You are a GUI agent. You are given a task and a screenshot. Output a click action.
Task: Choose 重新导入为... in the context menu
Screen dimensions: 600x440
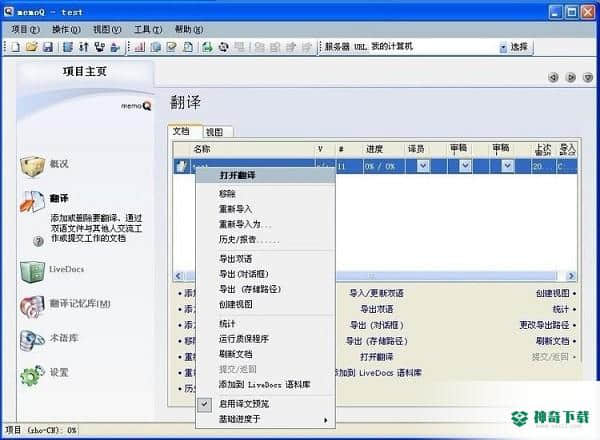(266, 224)
